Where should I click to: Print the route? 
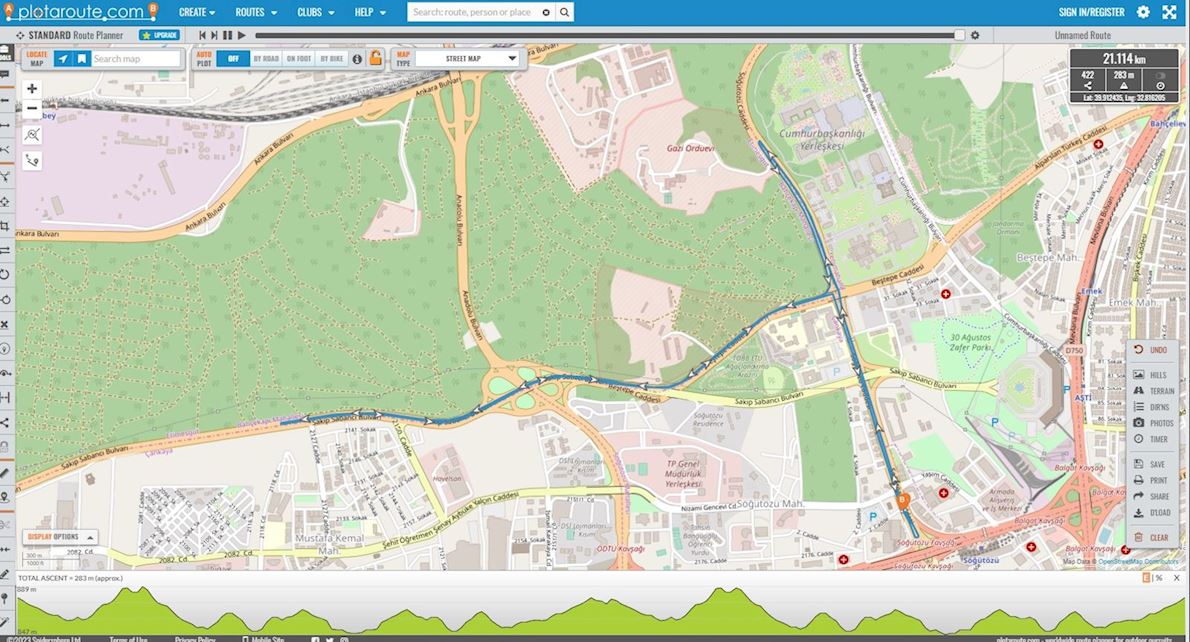pos(1151,480)
